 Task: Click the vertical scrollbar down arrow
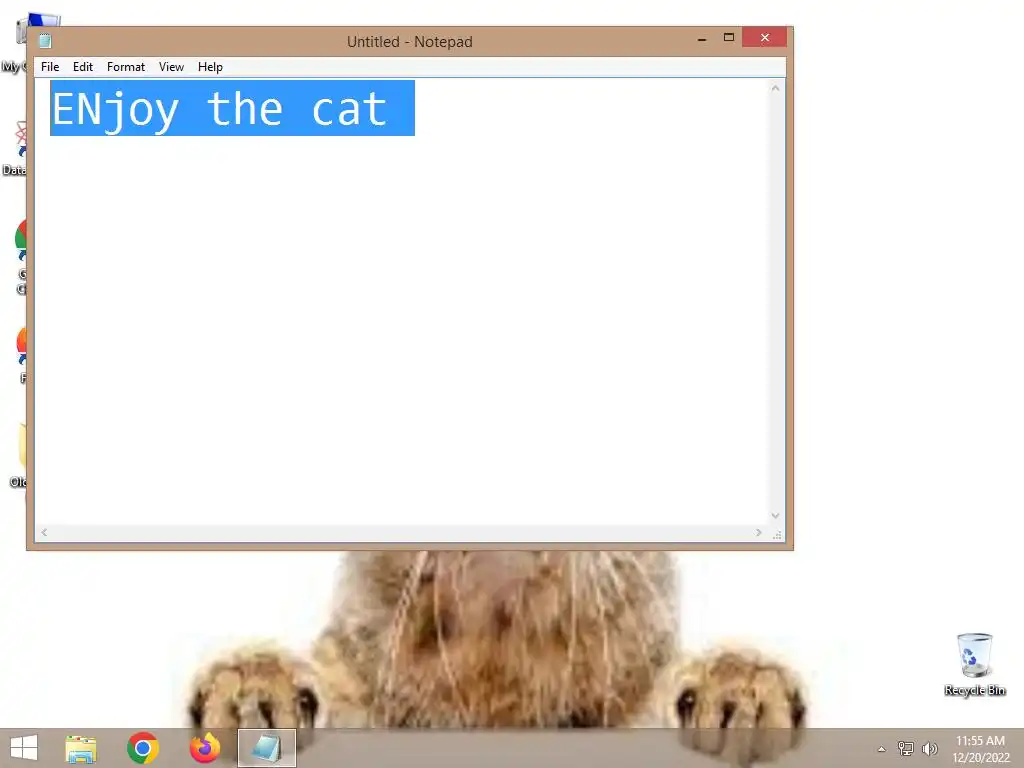click(775, 515)
